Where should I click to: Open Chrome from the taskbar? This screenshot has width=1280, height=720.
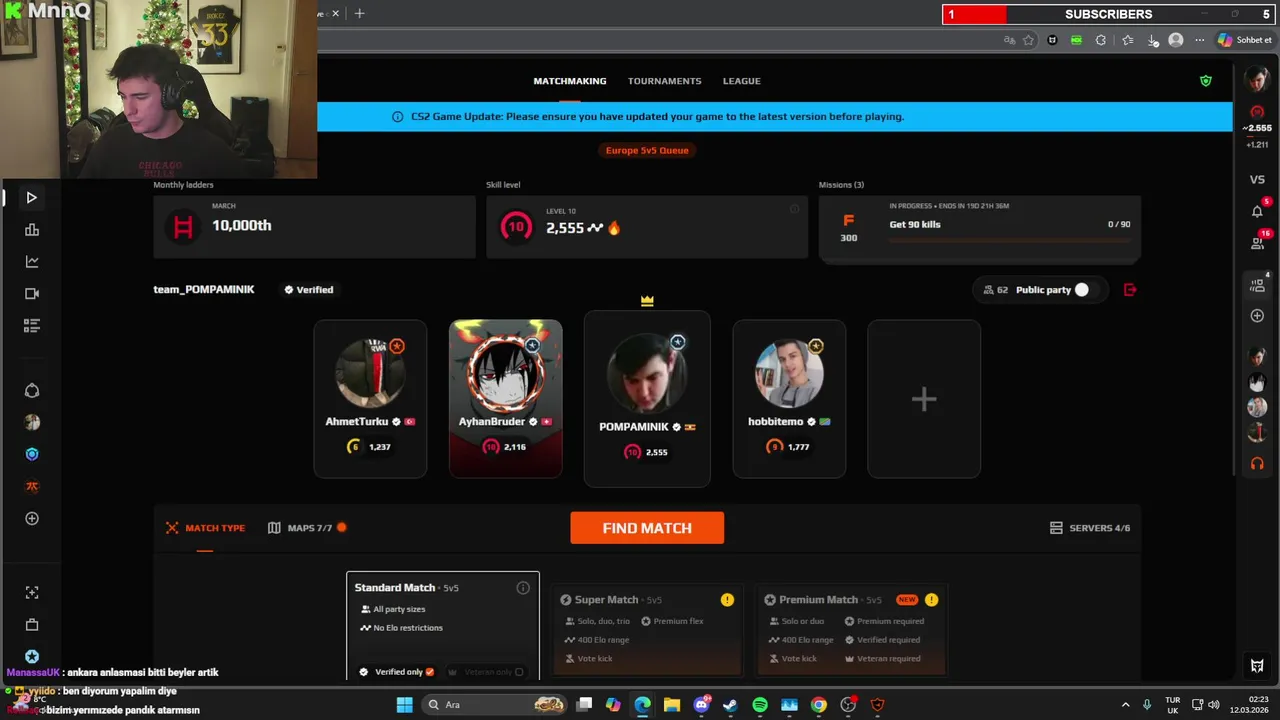(x=819, y=705)
